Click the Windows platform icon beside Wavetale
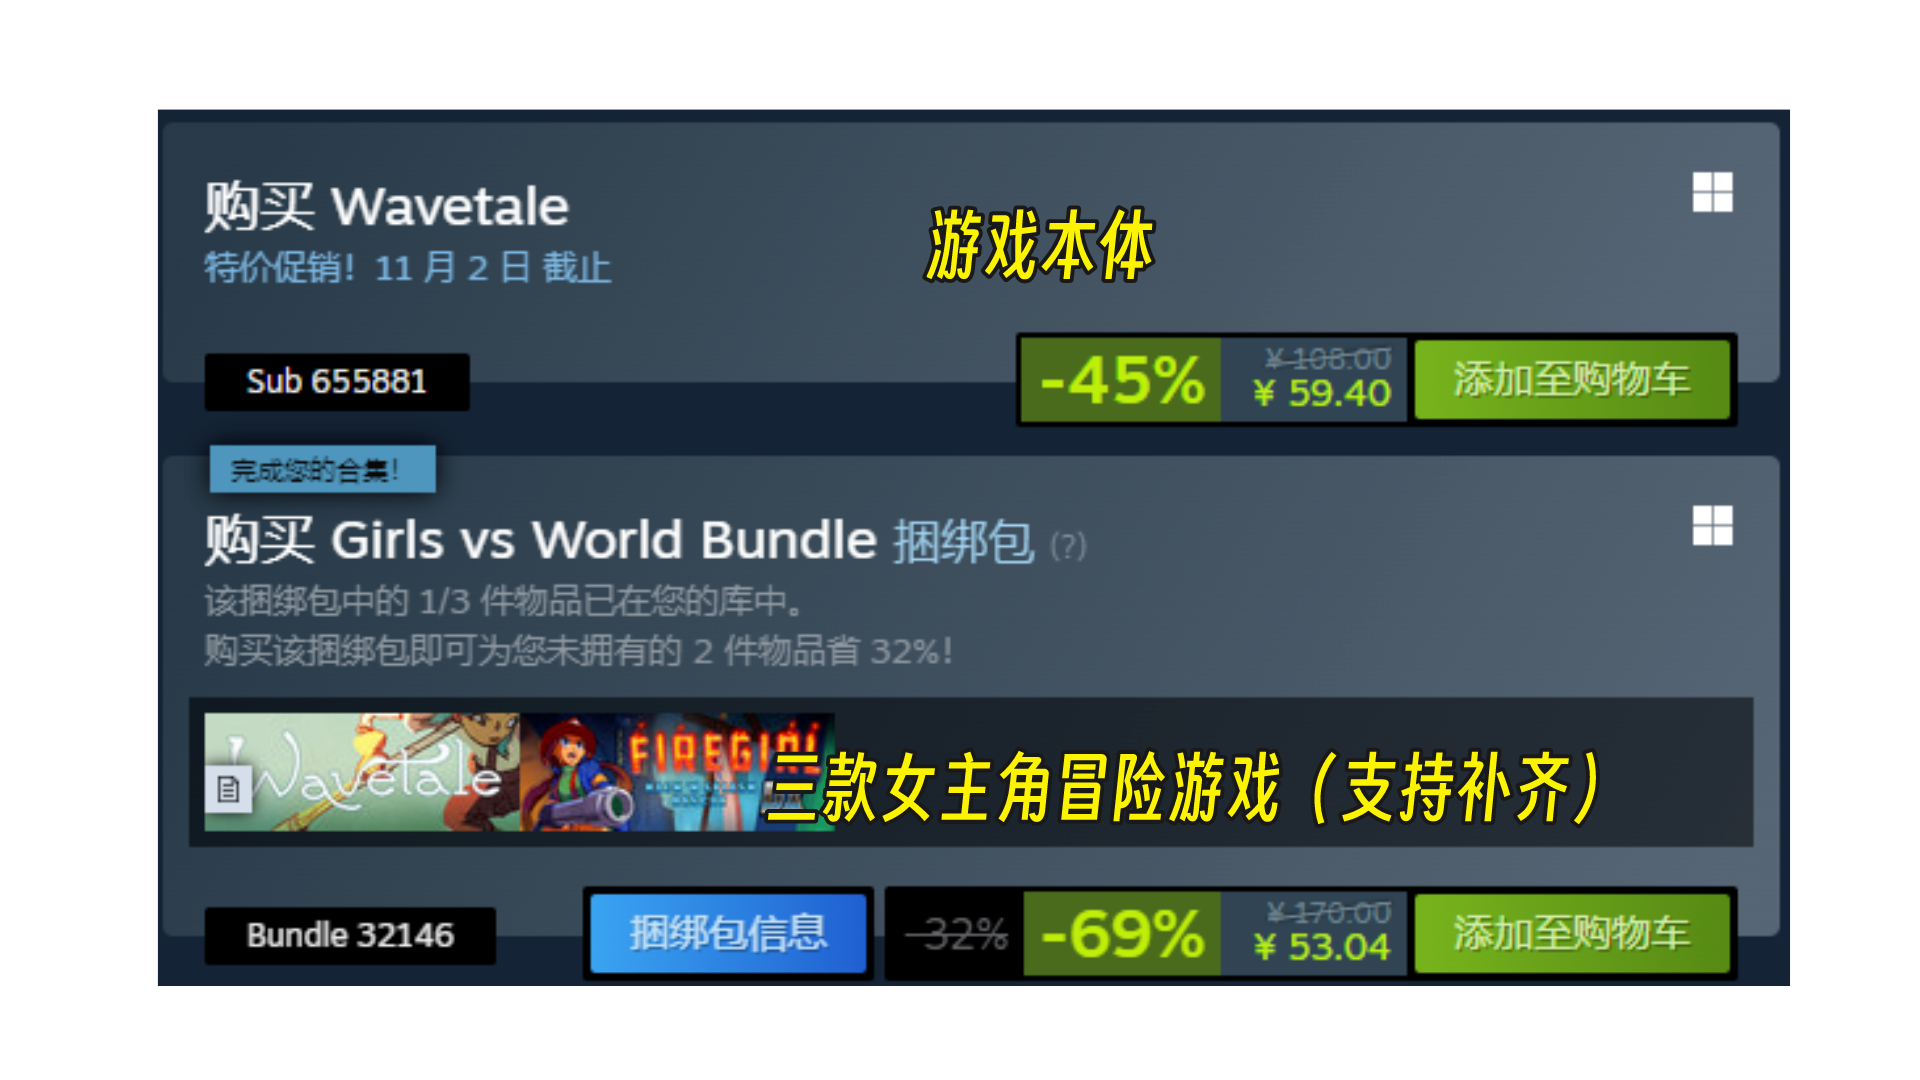Screen dimensions: 1920x1080 click(1712, 192)
